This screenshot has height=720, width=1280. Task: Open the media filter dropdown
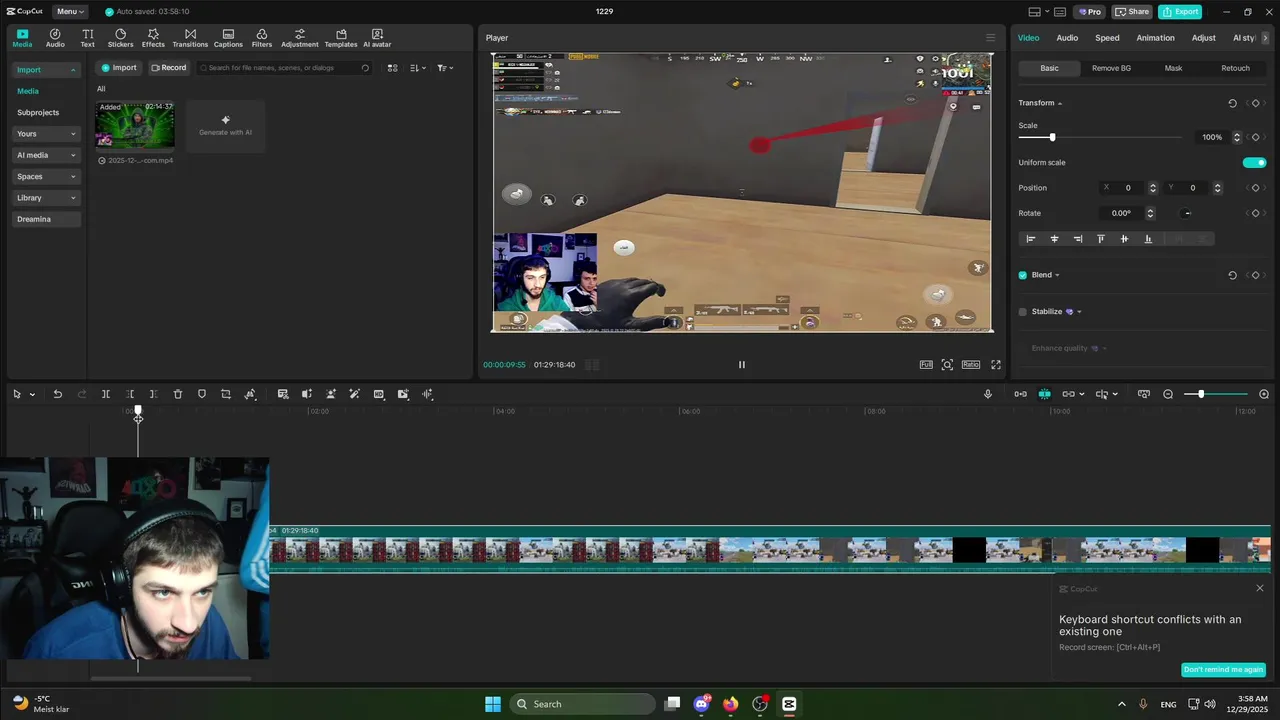(x=445, y=68)
